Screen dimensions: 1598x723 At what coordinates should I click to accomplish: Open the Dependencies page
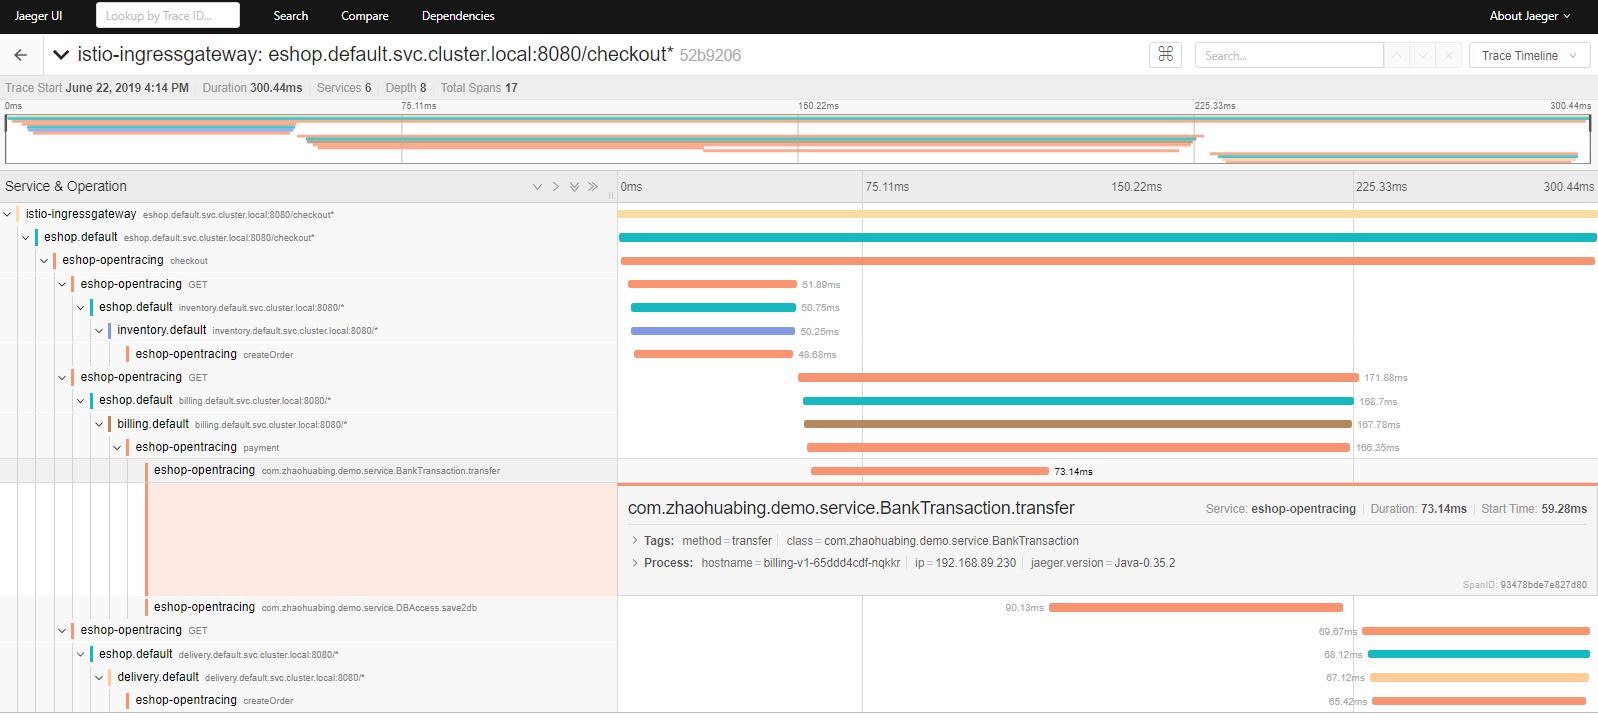(x=458, y=16)
